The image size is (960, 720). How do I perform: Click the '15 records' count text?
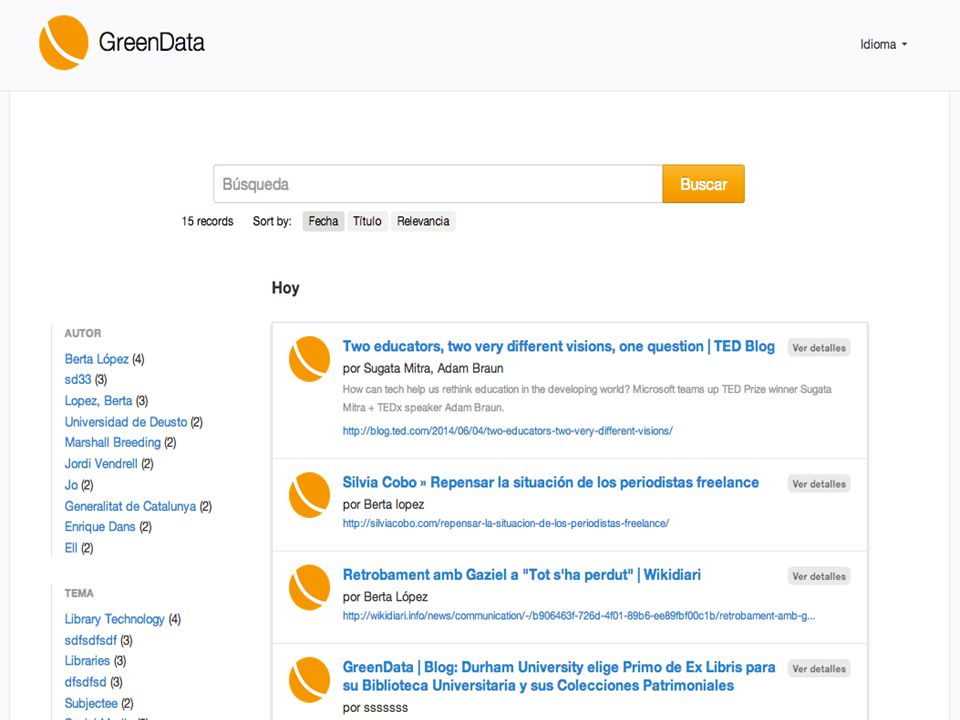(x=208, y=221)
